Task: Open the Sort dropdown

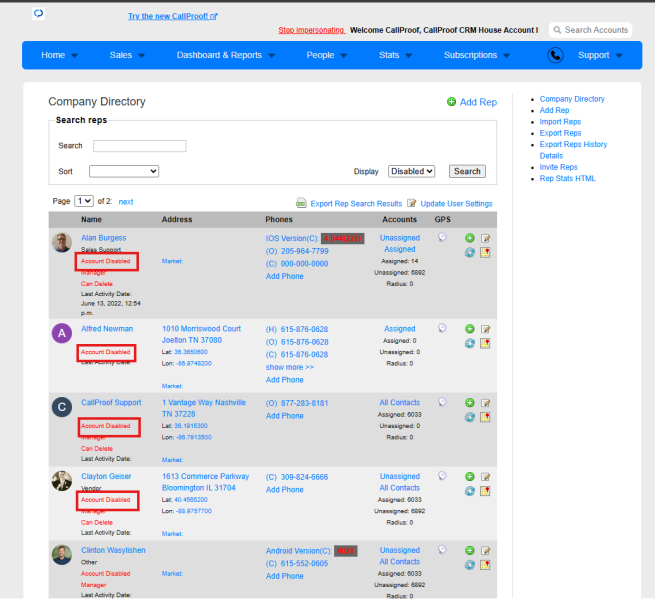Action: (x=124, y=171)
